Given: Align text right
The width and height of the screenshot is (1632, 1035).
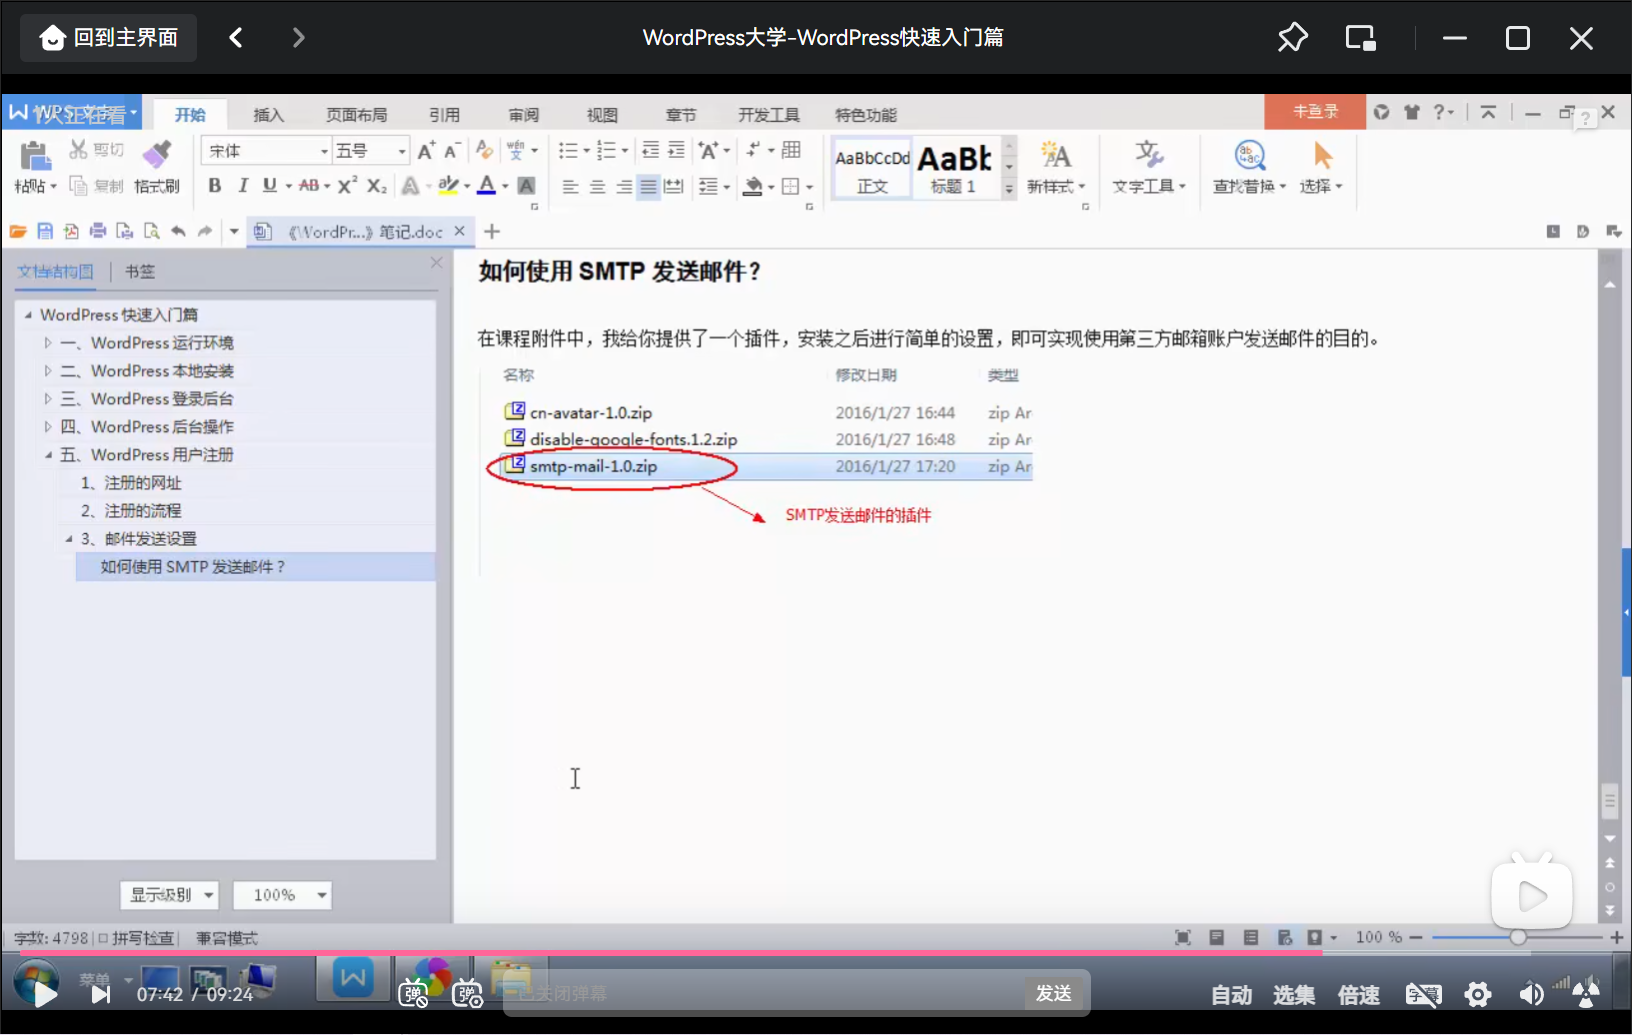Looking at the screenshot, I should [x=623, y=186].
